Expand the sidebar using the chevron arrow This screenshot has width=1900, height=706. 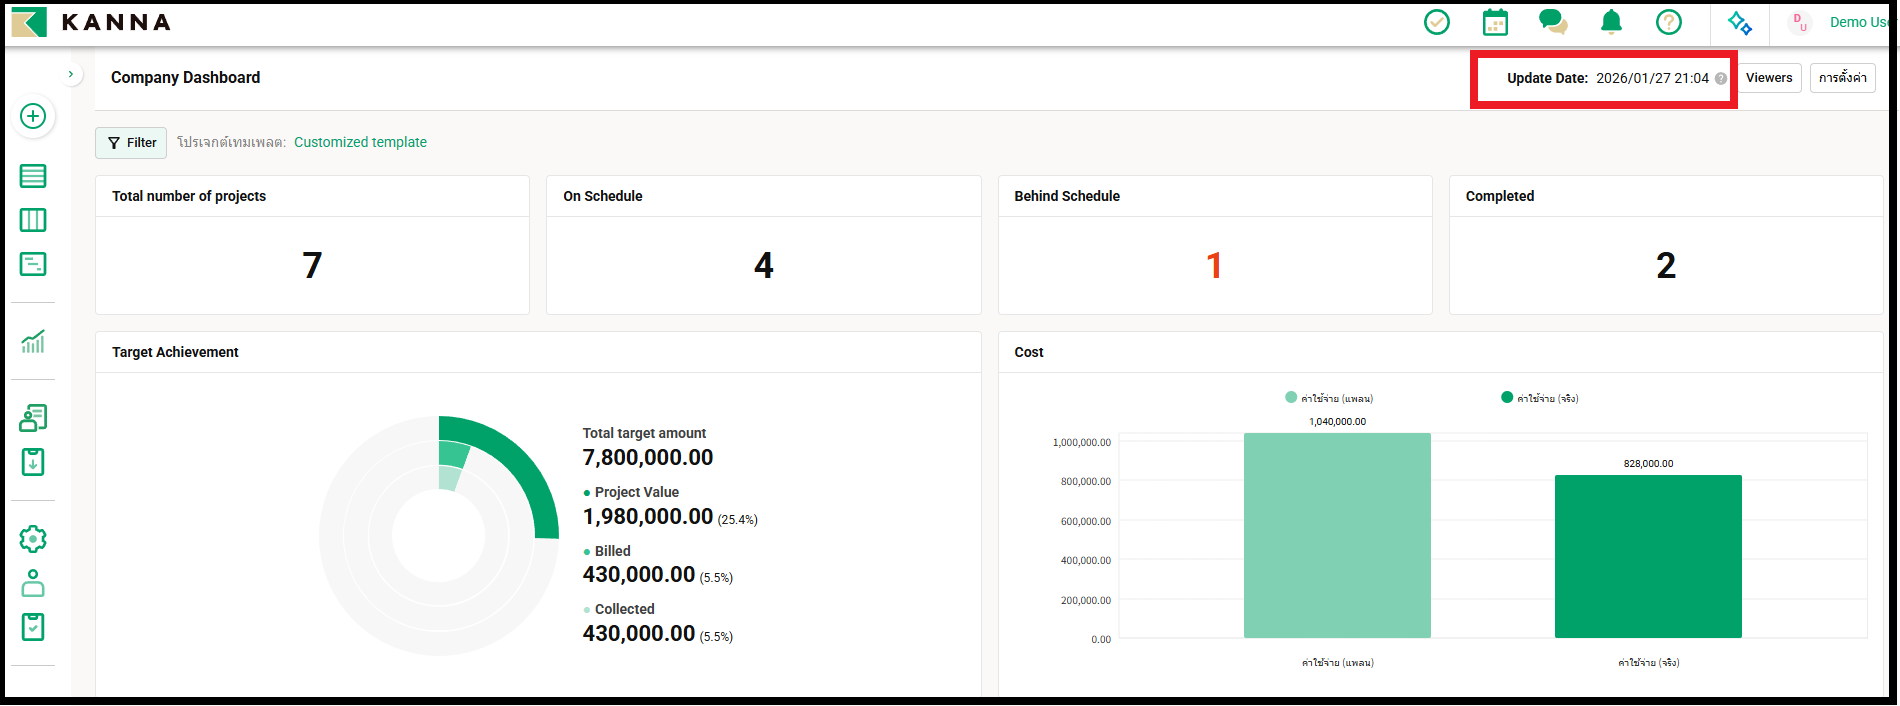click(71, 74)
